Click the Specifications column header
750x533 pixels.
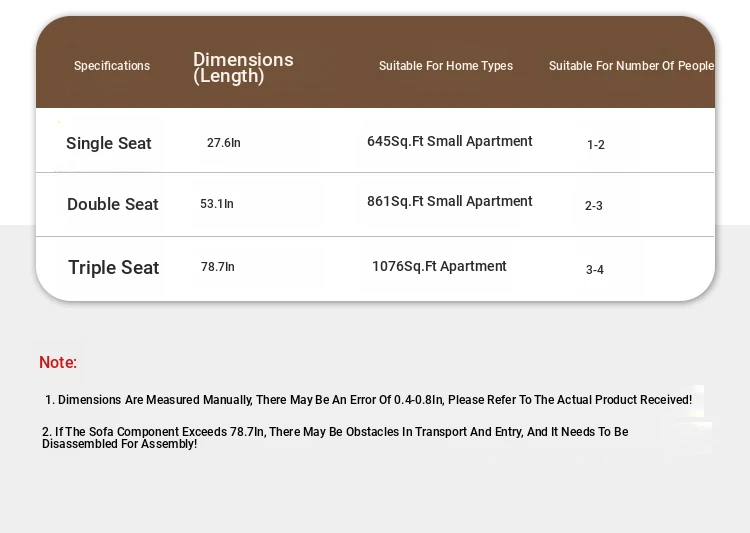pyautogui.click(x=112, y=66)
